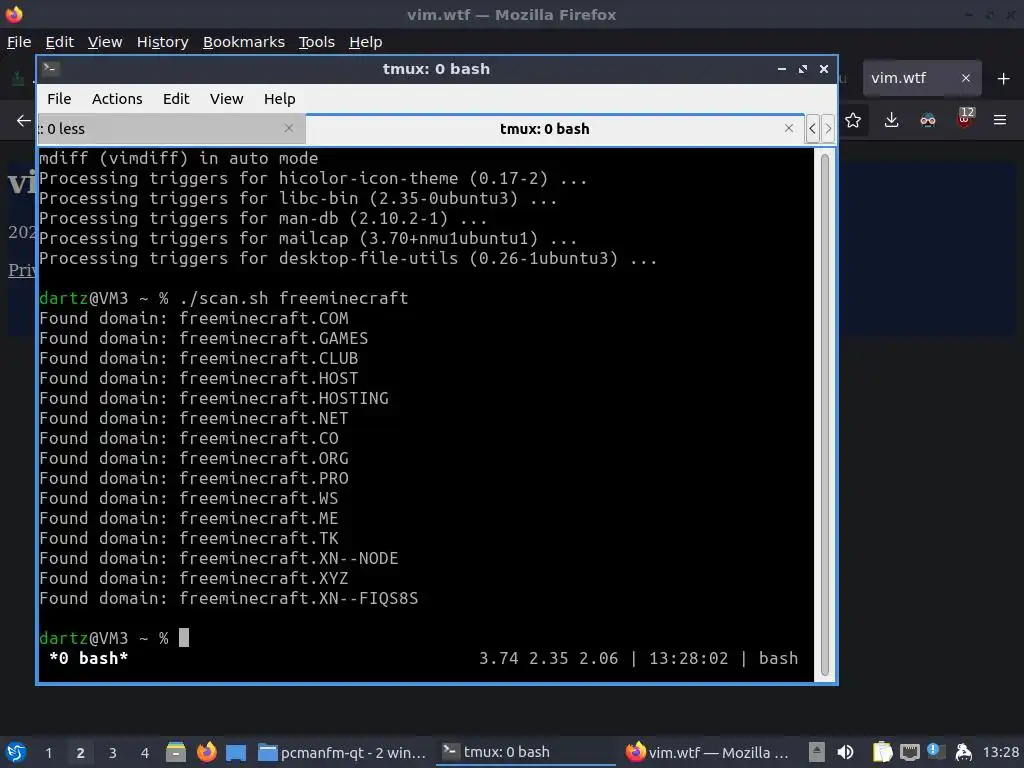Open Firefox History menu
Screen dimensions: 1024x768
[x=163, y=42]
